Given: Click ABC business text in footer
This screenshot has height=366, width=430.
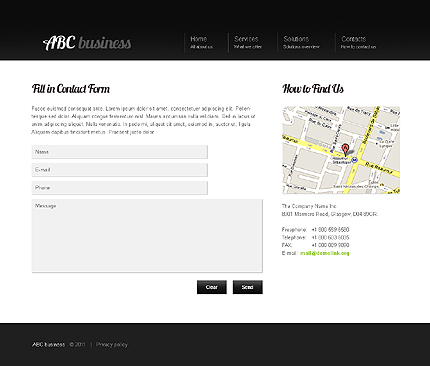Looking at the screenshot, I should click(x=49, y=344).
